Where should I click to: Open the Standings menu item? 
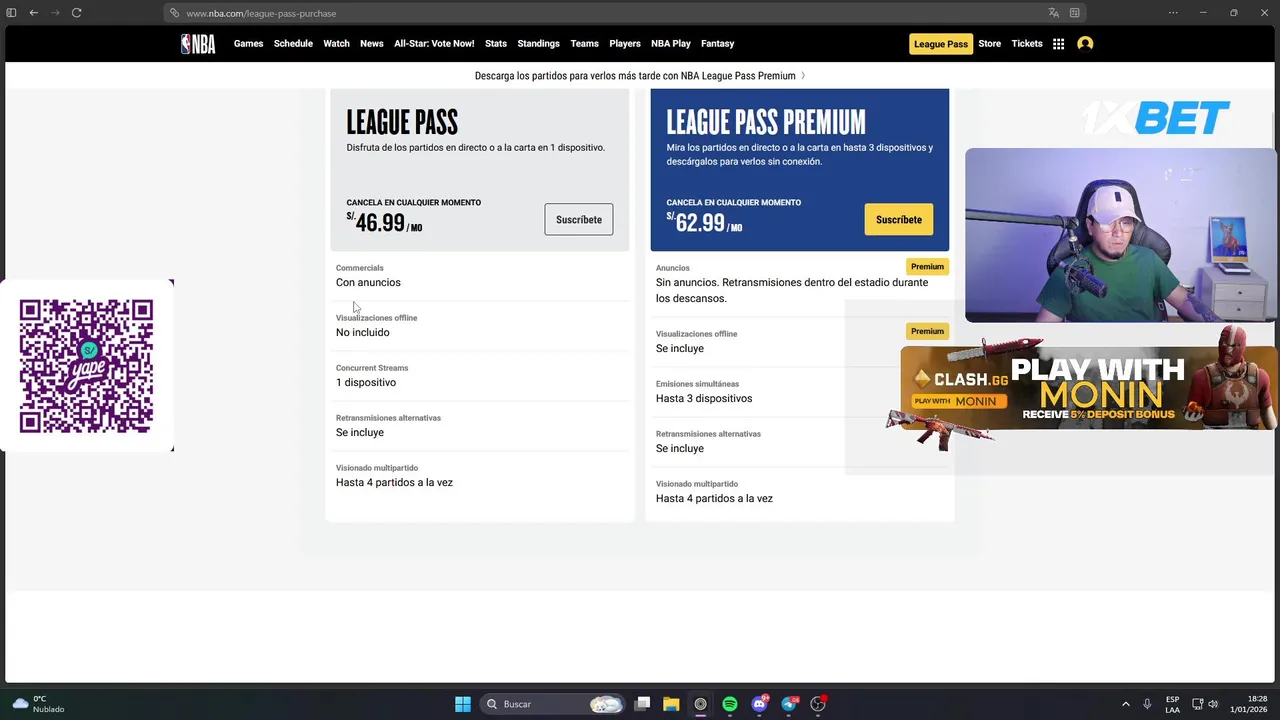pos(538,44)
